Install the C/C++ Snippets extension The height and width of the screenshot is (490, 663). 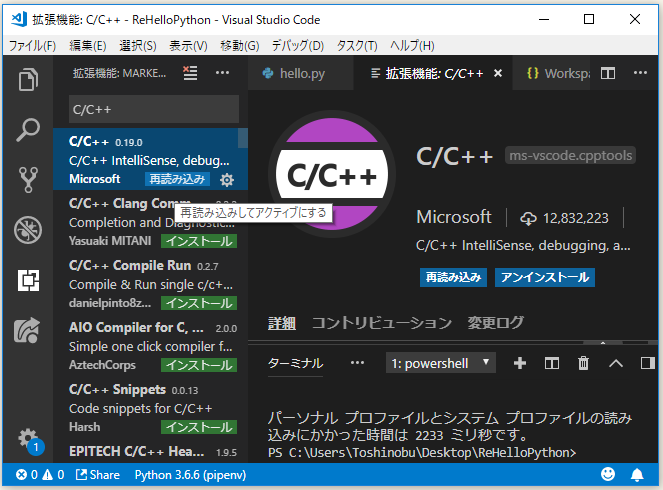click(x=199, y=427)
